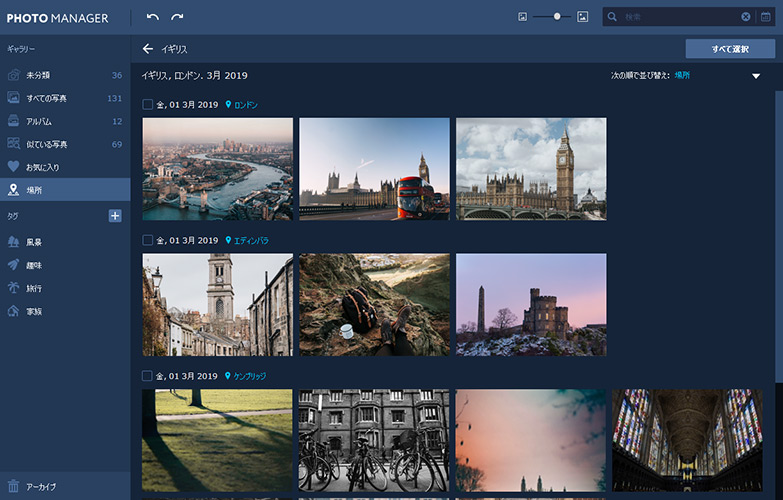Open アルバム in the sidebar

click(65, 121)
